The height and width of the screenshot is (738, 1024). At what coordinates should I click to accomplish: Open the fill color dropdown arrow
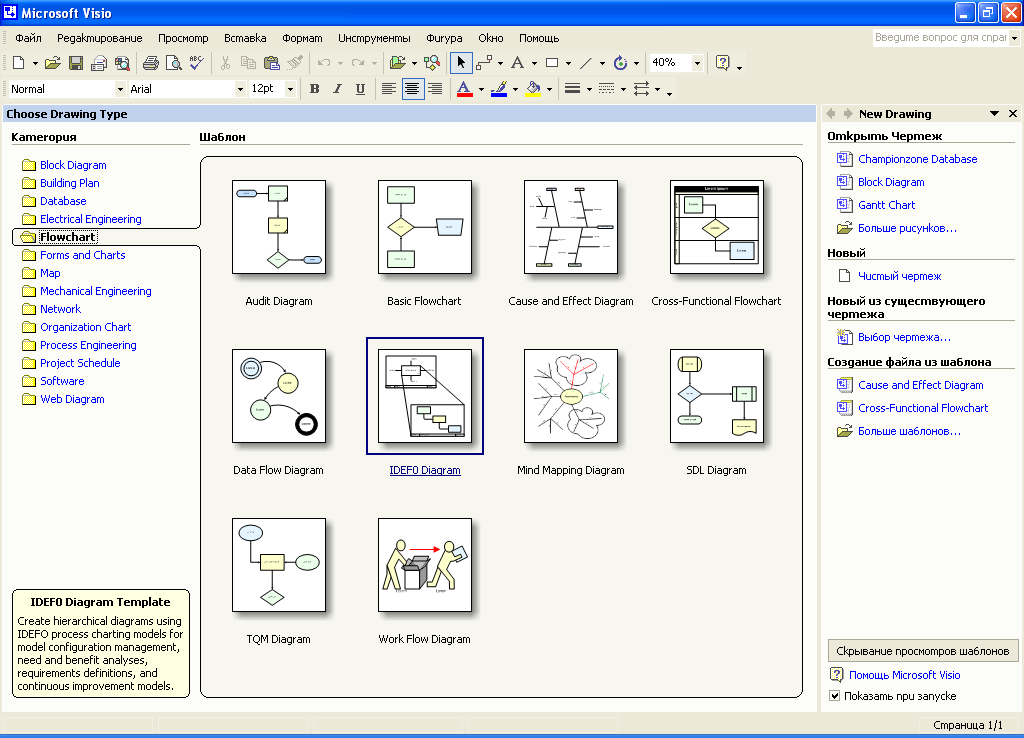point(549,89)
